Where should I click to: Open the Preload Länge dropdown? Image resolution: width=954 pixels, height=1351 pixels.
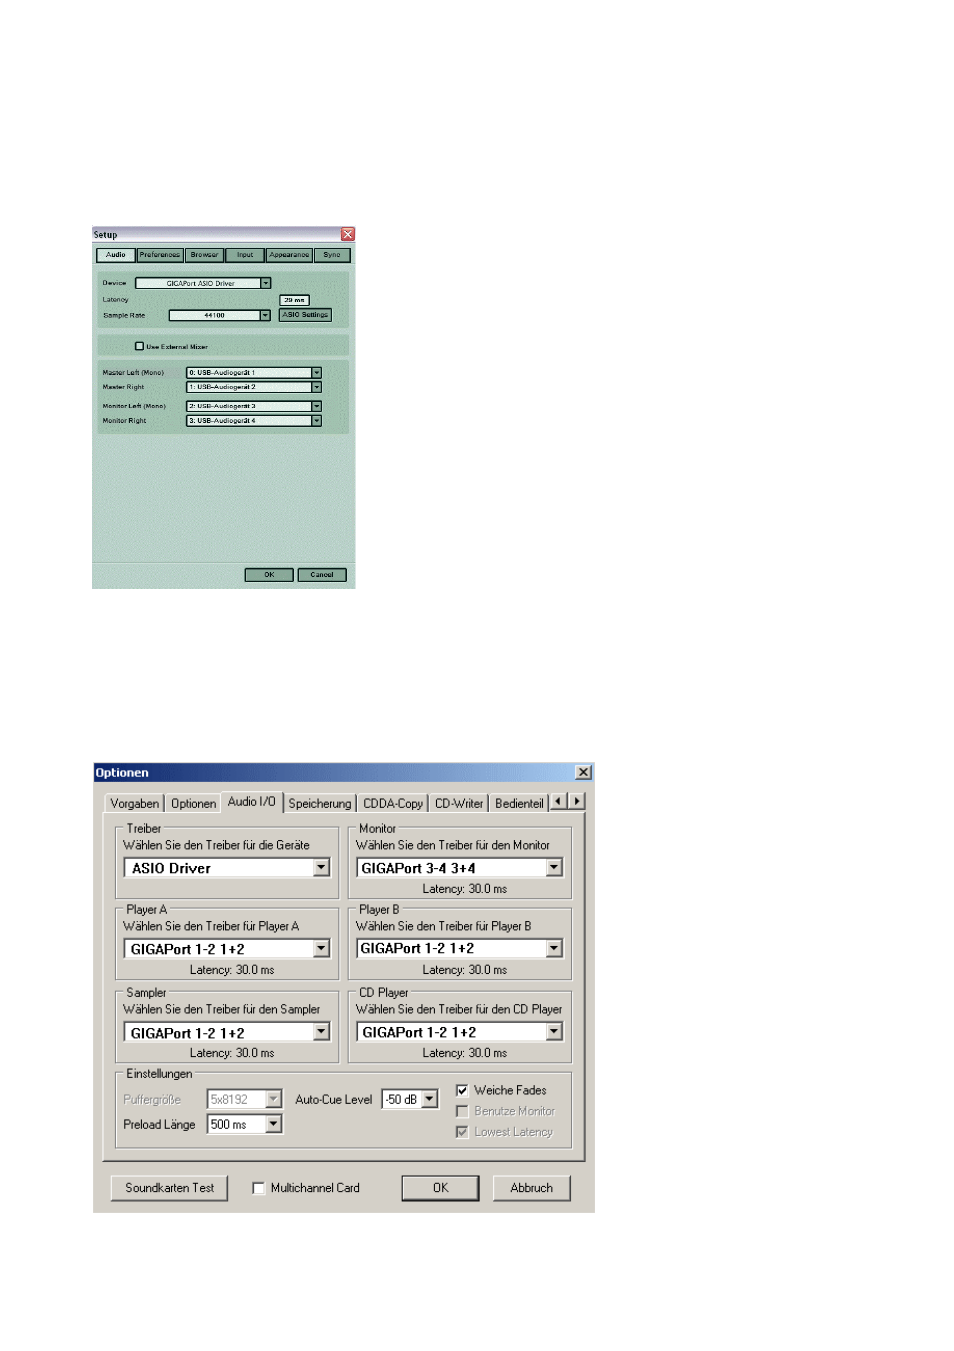[273, 1124]
